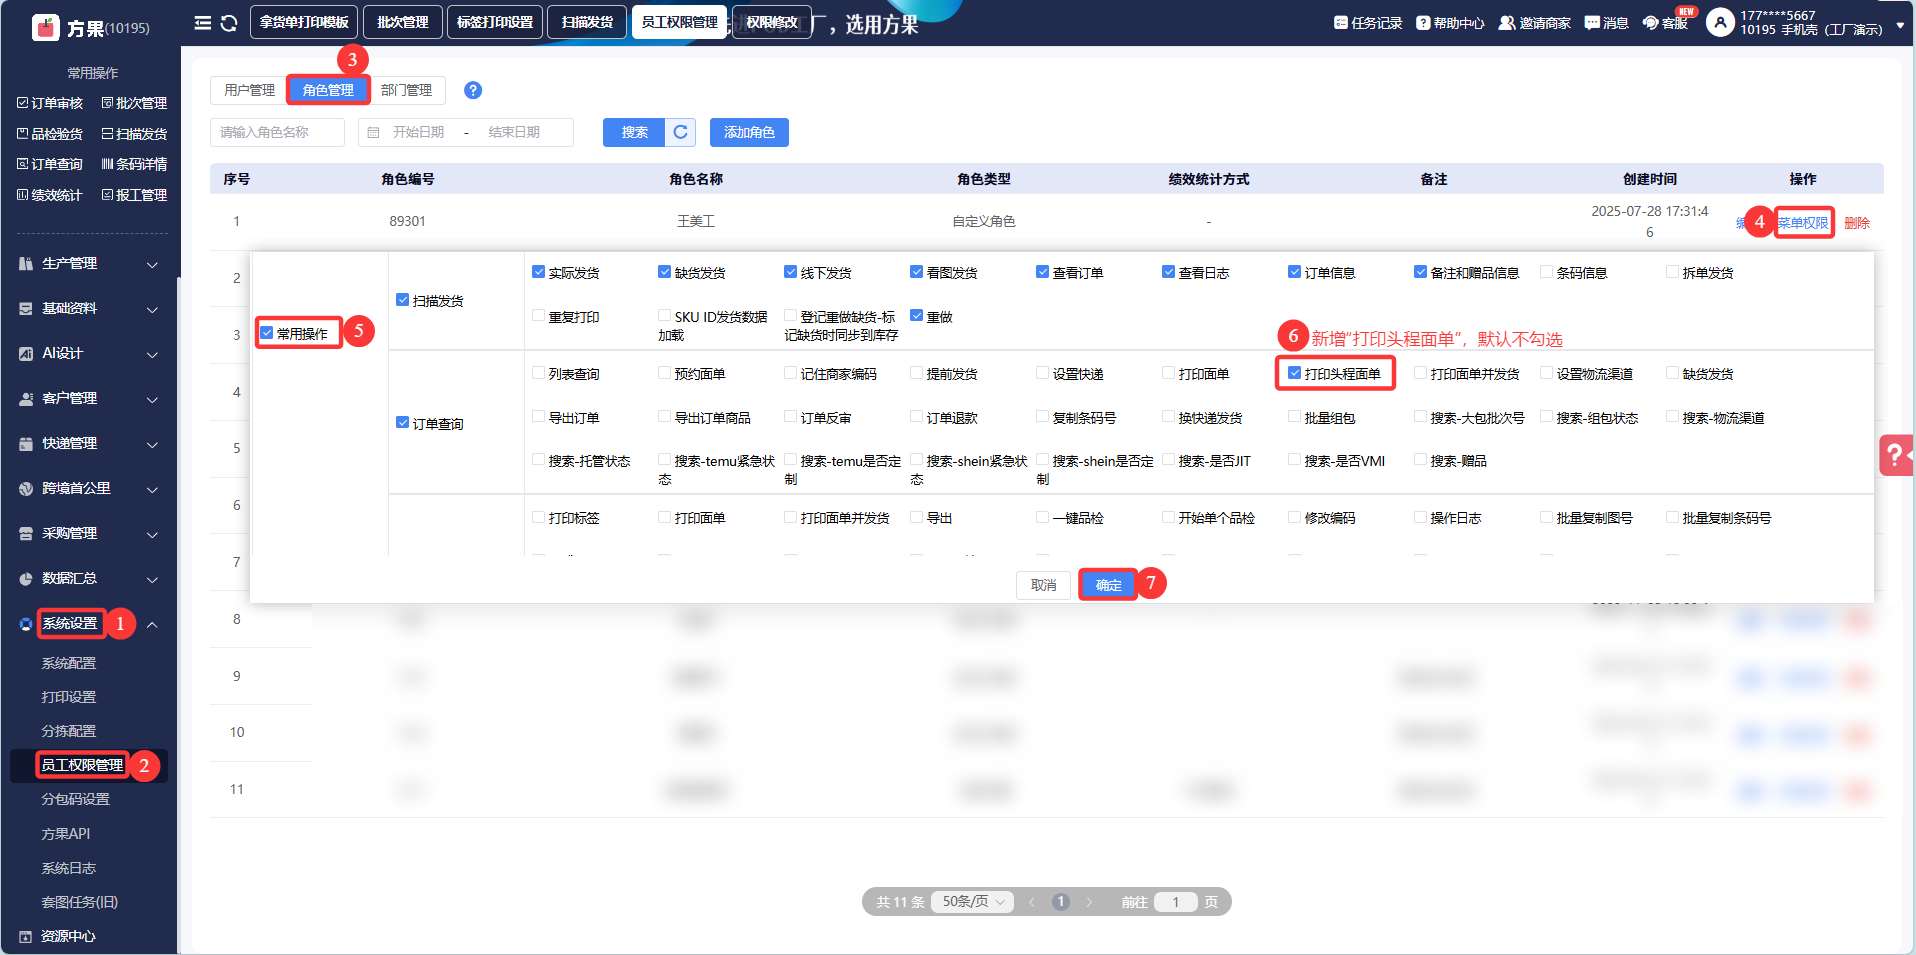Click the 添加角色 button

pos(749,132)
